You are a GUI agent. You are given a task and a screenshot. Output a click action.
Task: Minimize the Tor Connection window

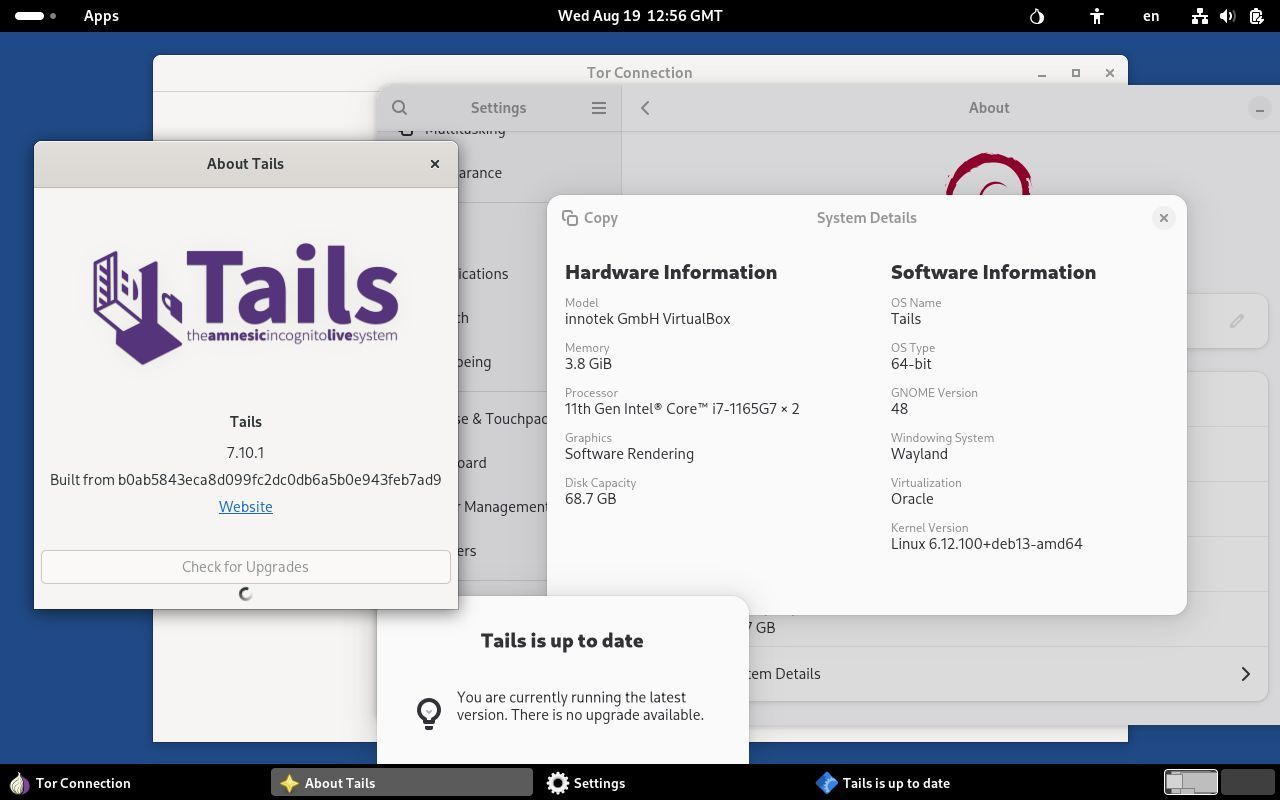pyautogui.click(x=1042, y=73)
